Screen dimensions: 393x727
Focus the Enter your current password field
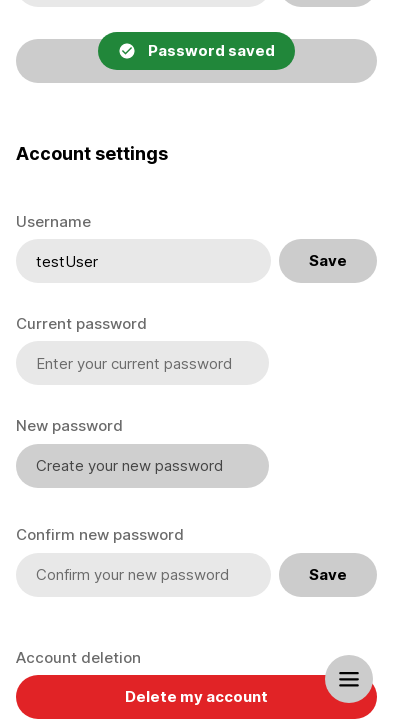point(142,363)
